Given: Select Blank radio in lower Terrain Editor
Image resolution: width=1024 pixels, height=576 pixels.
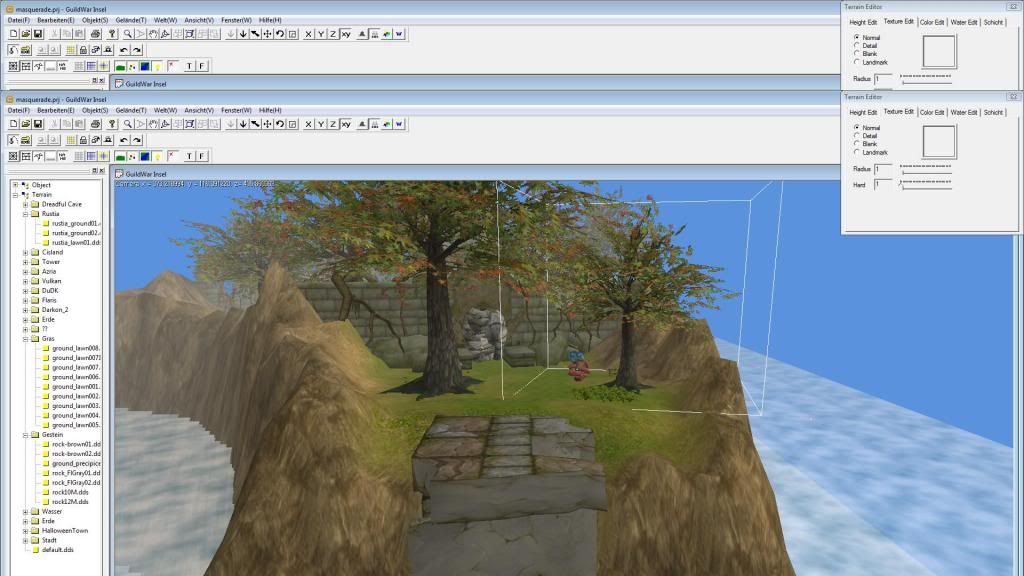Looking at the screenshot, I should click(x=857, y=144).
